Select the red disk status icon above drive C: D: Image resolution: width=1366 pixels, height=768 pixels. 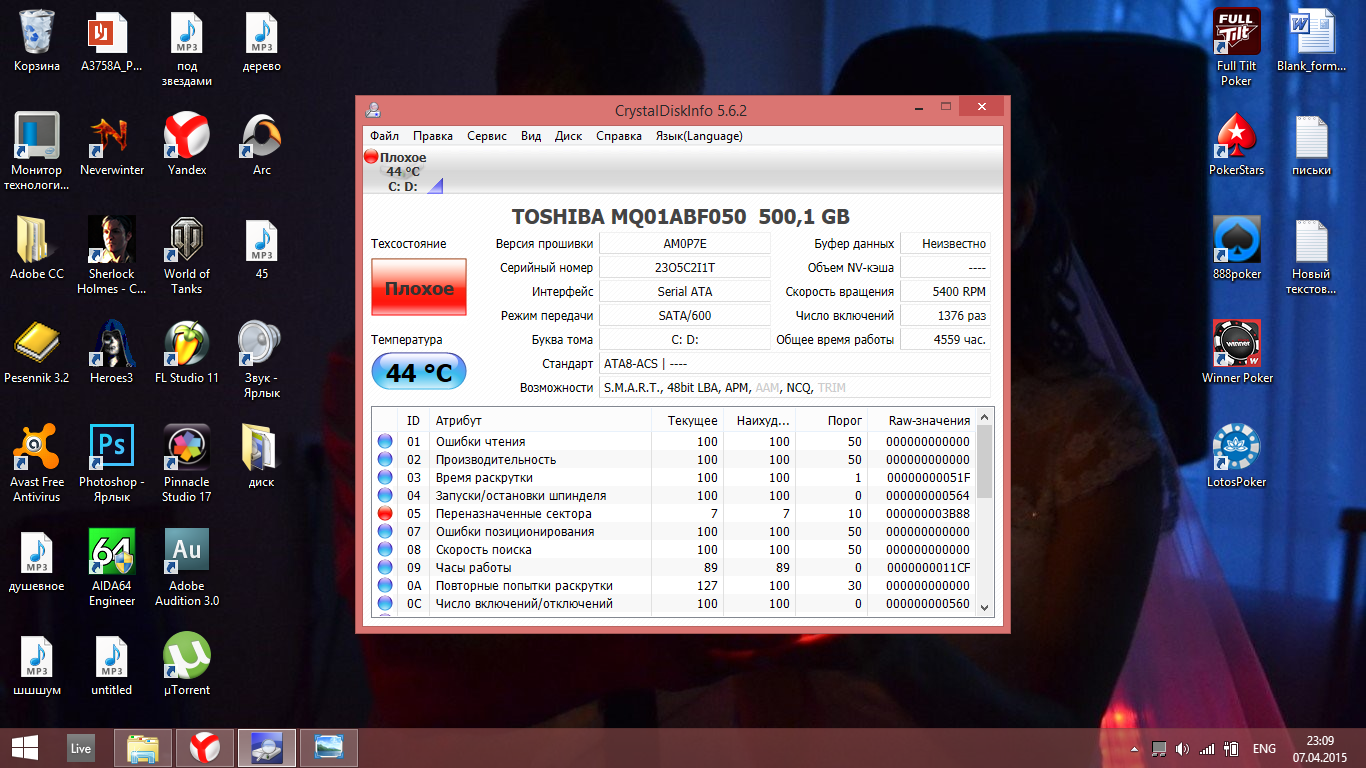(x=371, y=157)
